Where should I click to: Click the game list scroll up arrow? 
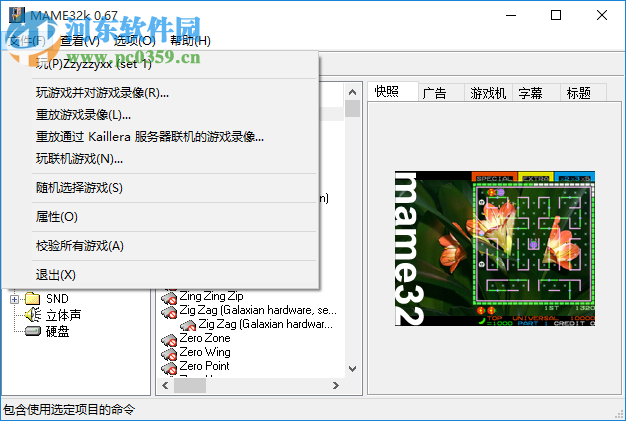(x=352, y=92)
